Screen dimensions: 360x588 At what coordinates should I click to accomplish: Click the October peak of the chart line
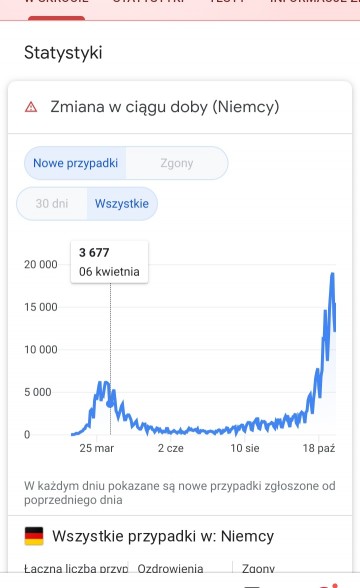coord(332,274)
